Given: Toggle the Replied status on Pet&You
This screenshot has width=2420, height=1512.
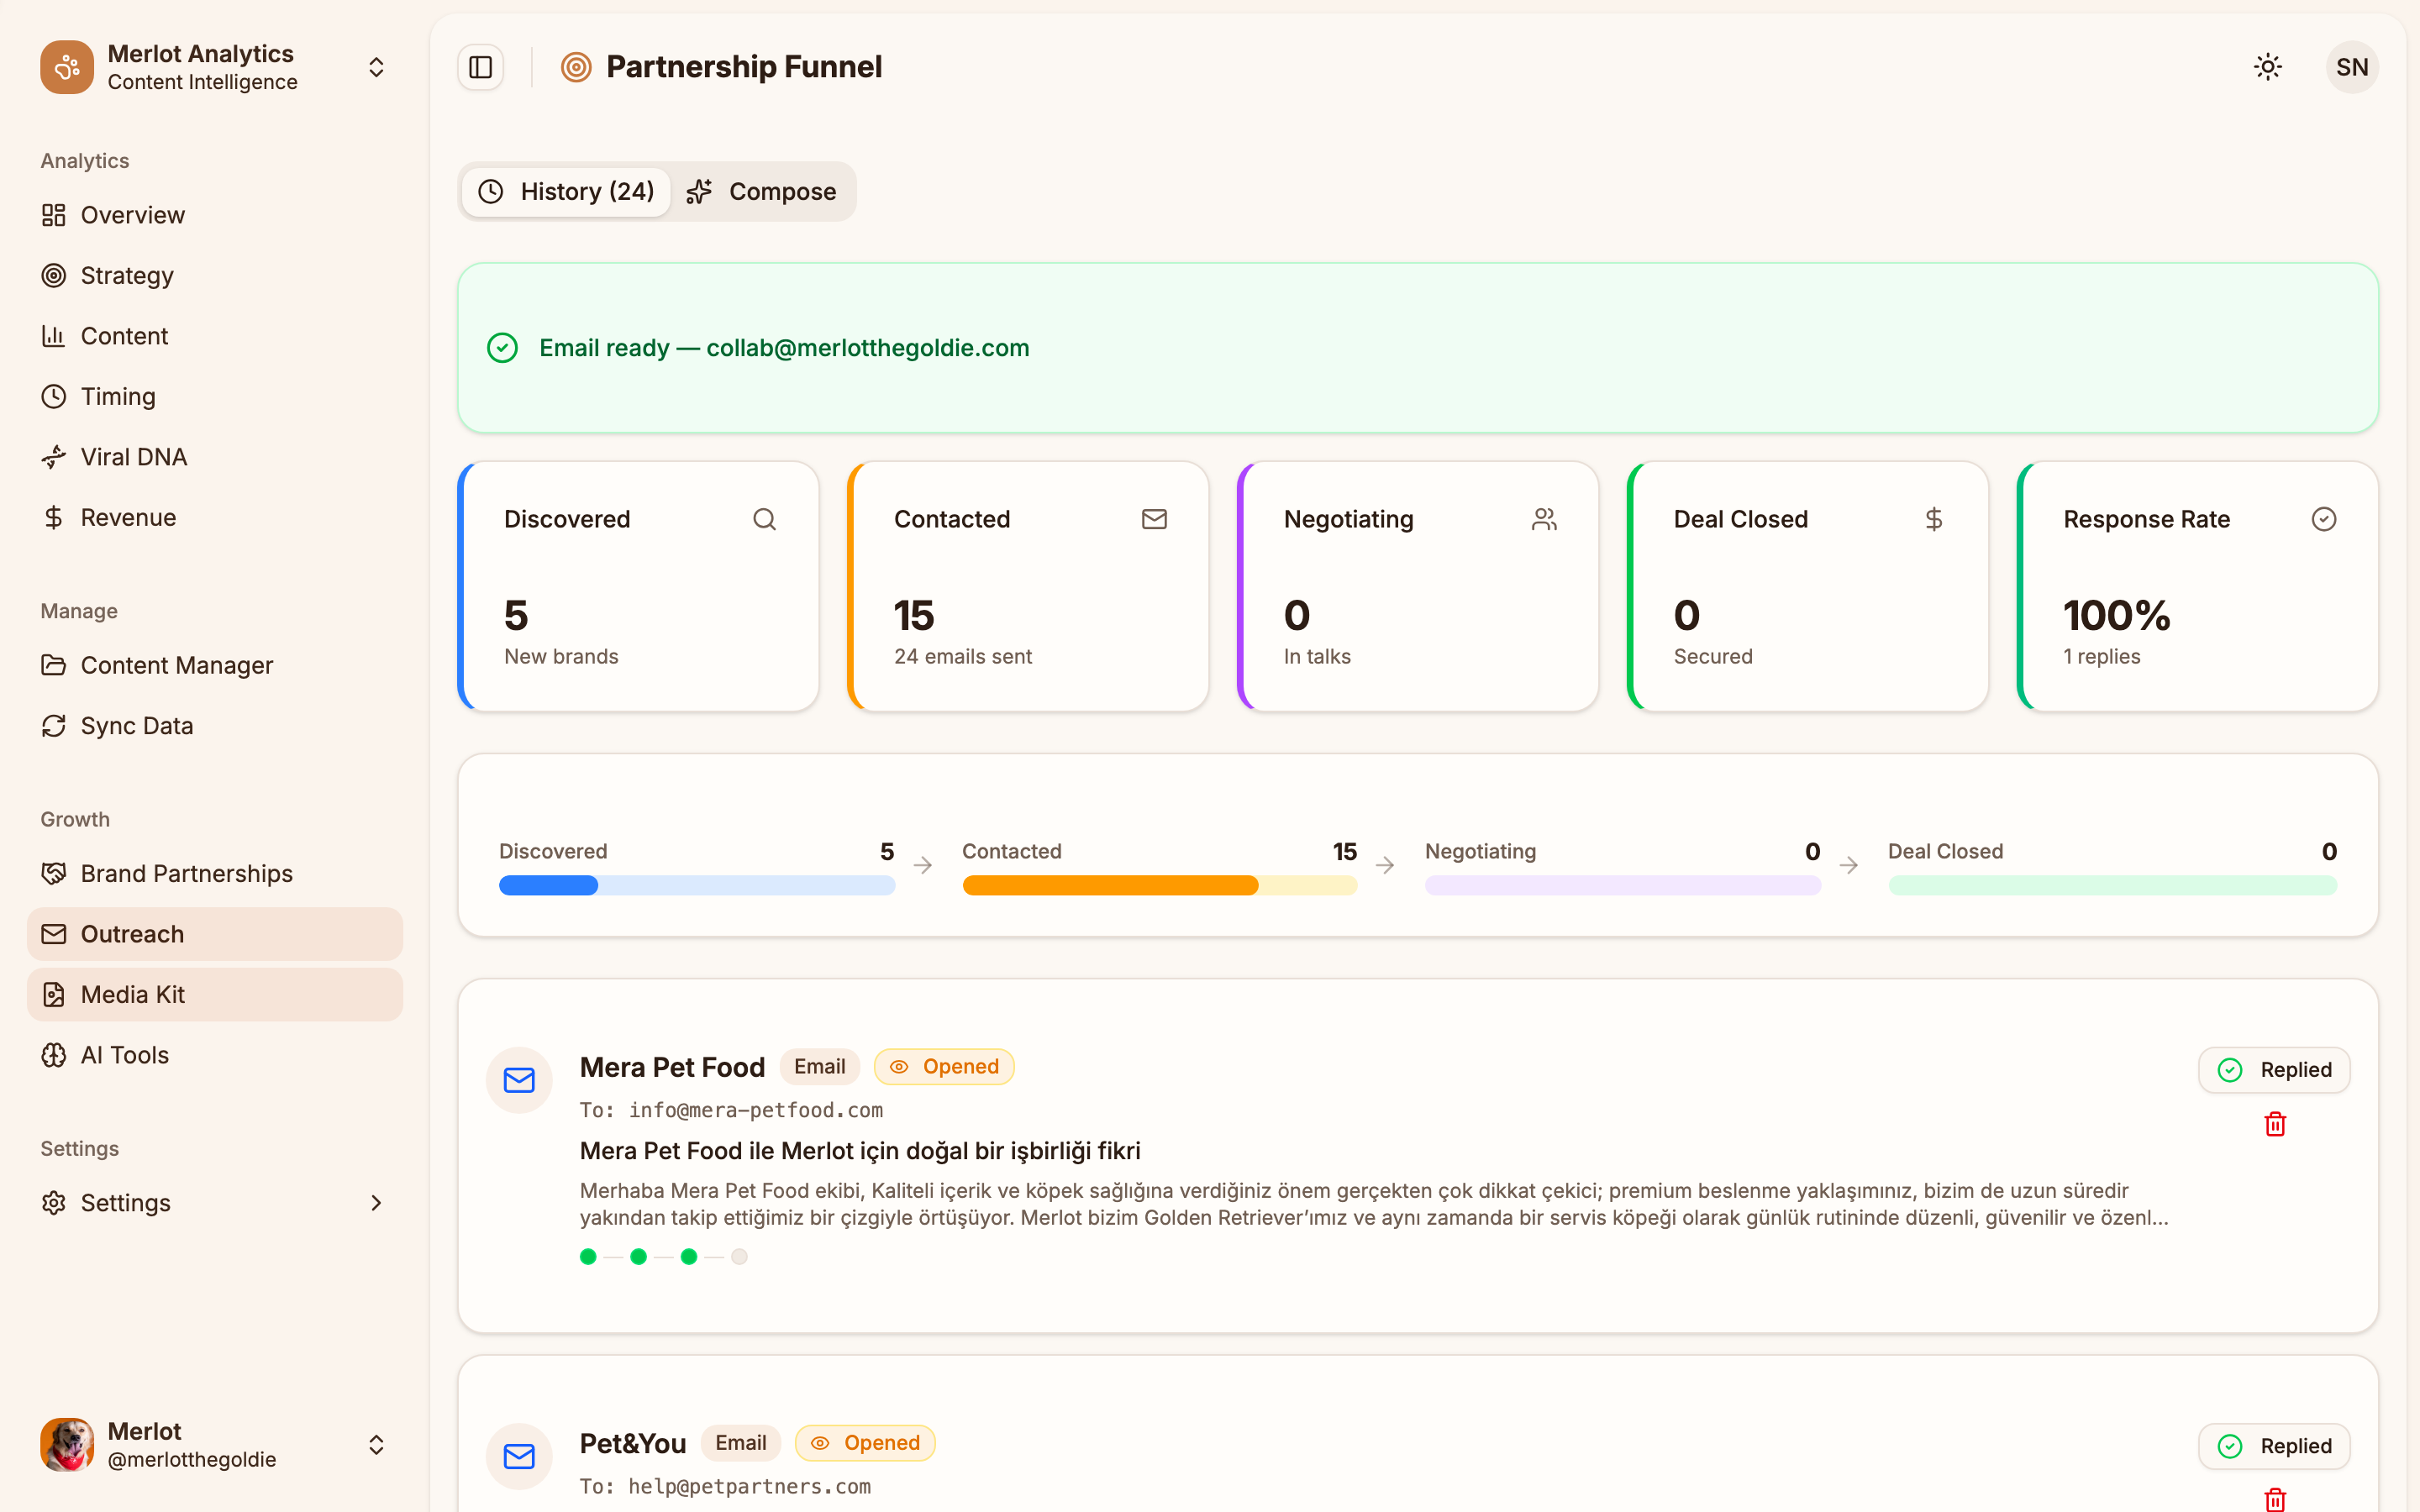Looking at the screenshot, I should click(x=2273, y=1446).
